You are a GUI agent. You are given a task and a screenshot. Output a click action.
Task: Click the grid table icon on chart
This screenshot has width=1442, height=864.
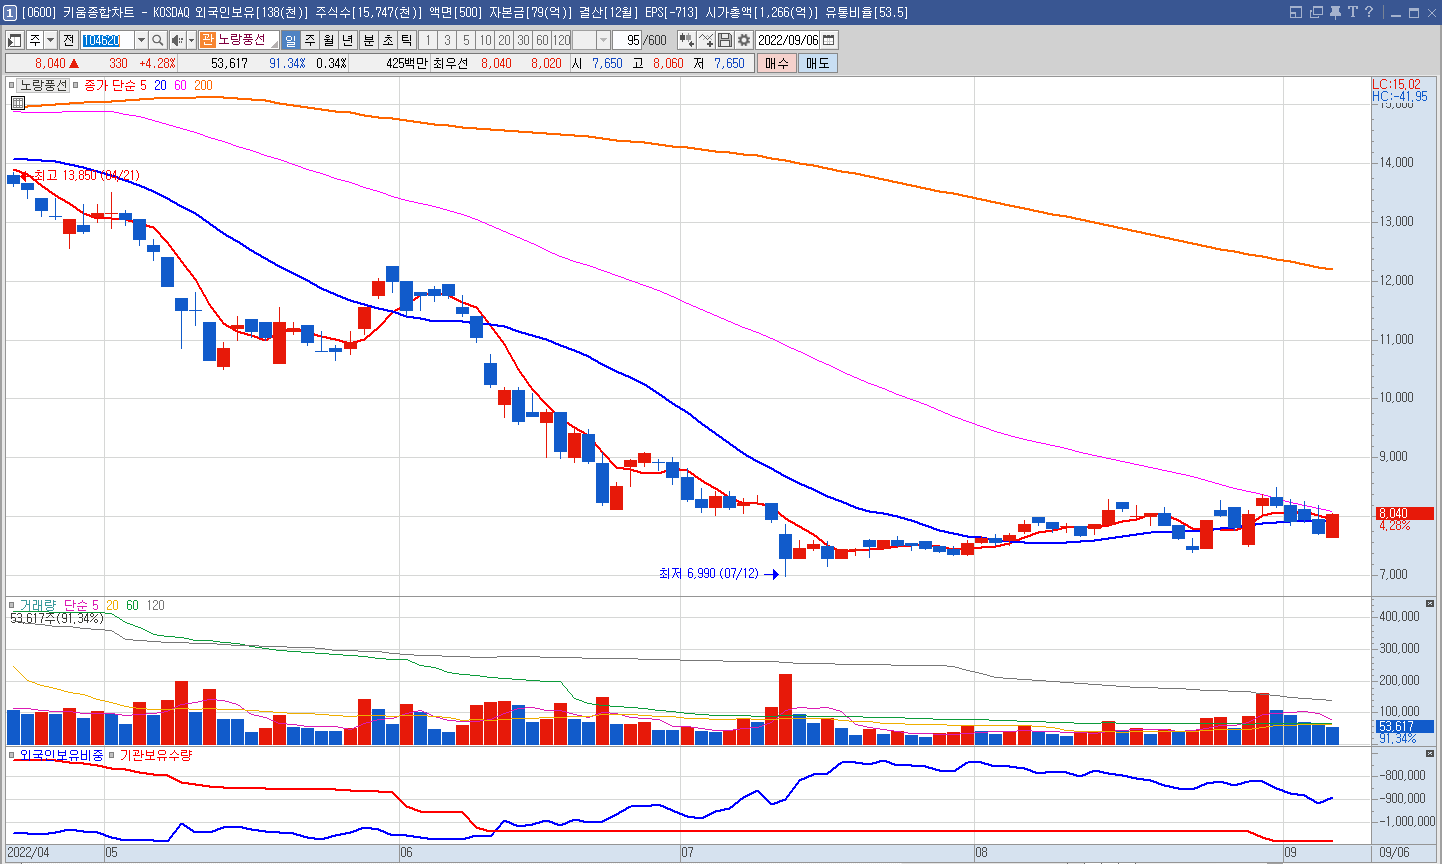18,102
